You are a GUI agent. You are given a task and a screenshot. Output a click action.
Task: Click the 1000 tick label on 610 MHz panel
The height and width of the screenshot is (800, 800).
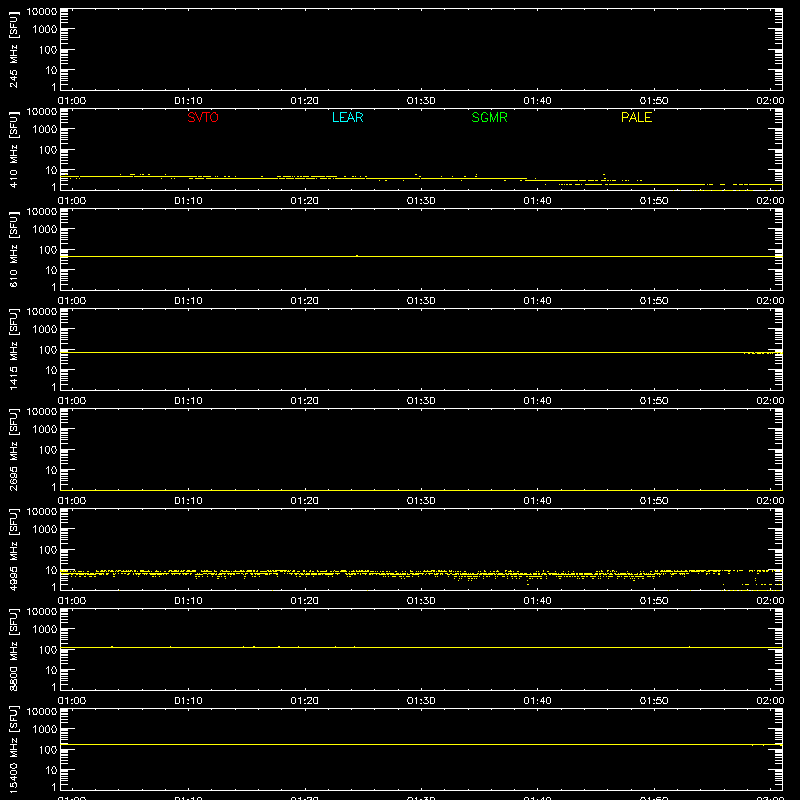[x=44, y=229]
